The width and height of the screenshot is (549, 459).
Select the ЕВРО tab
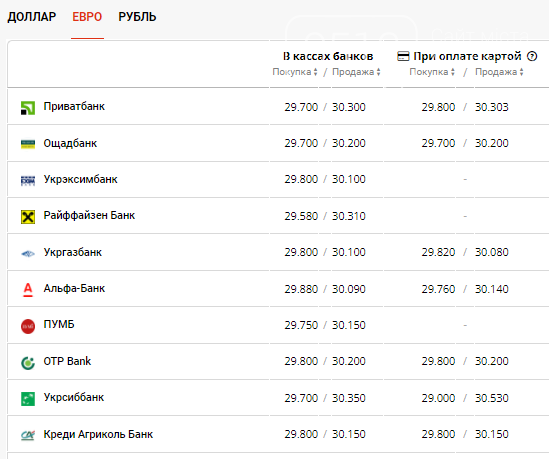(x=87, y=16)
